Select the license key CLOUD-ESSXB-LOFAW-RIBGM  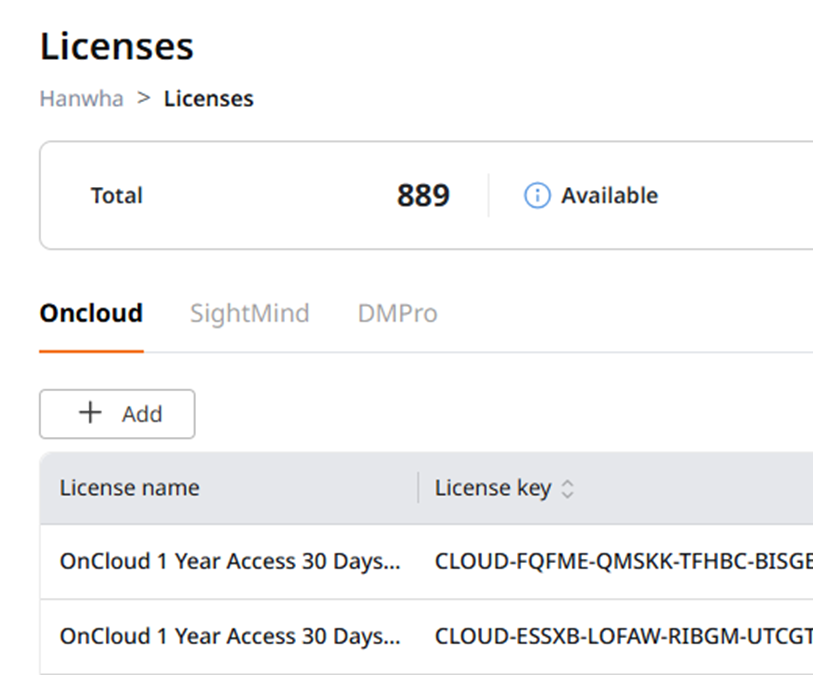click(x=624, y=636)
